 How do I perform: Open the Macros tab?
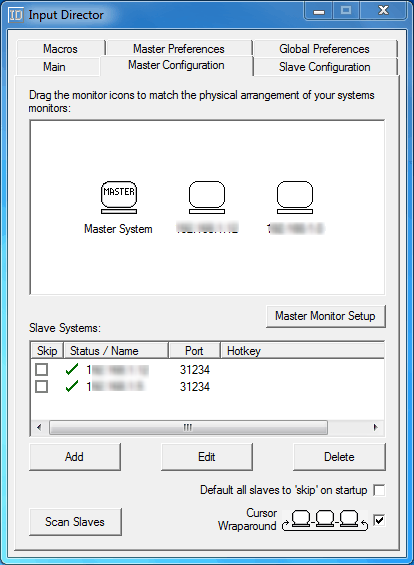tap(61, 49)
